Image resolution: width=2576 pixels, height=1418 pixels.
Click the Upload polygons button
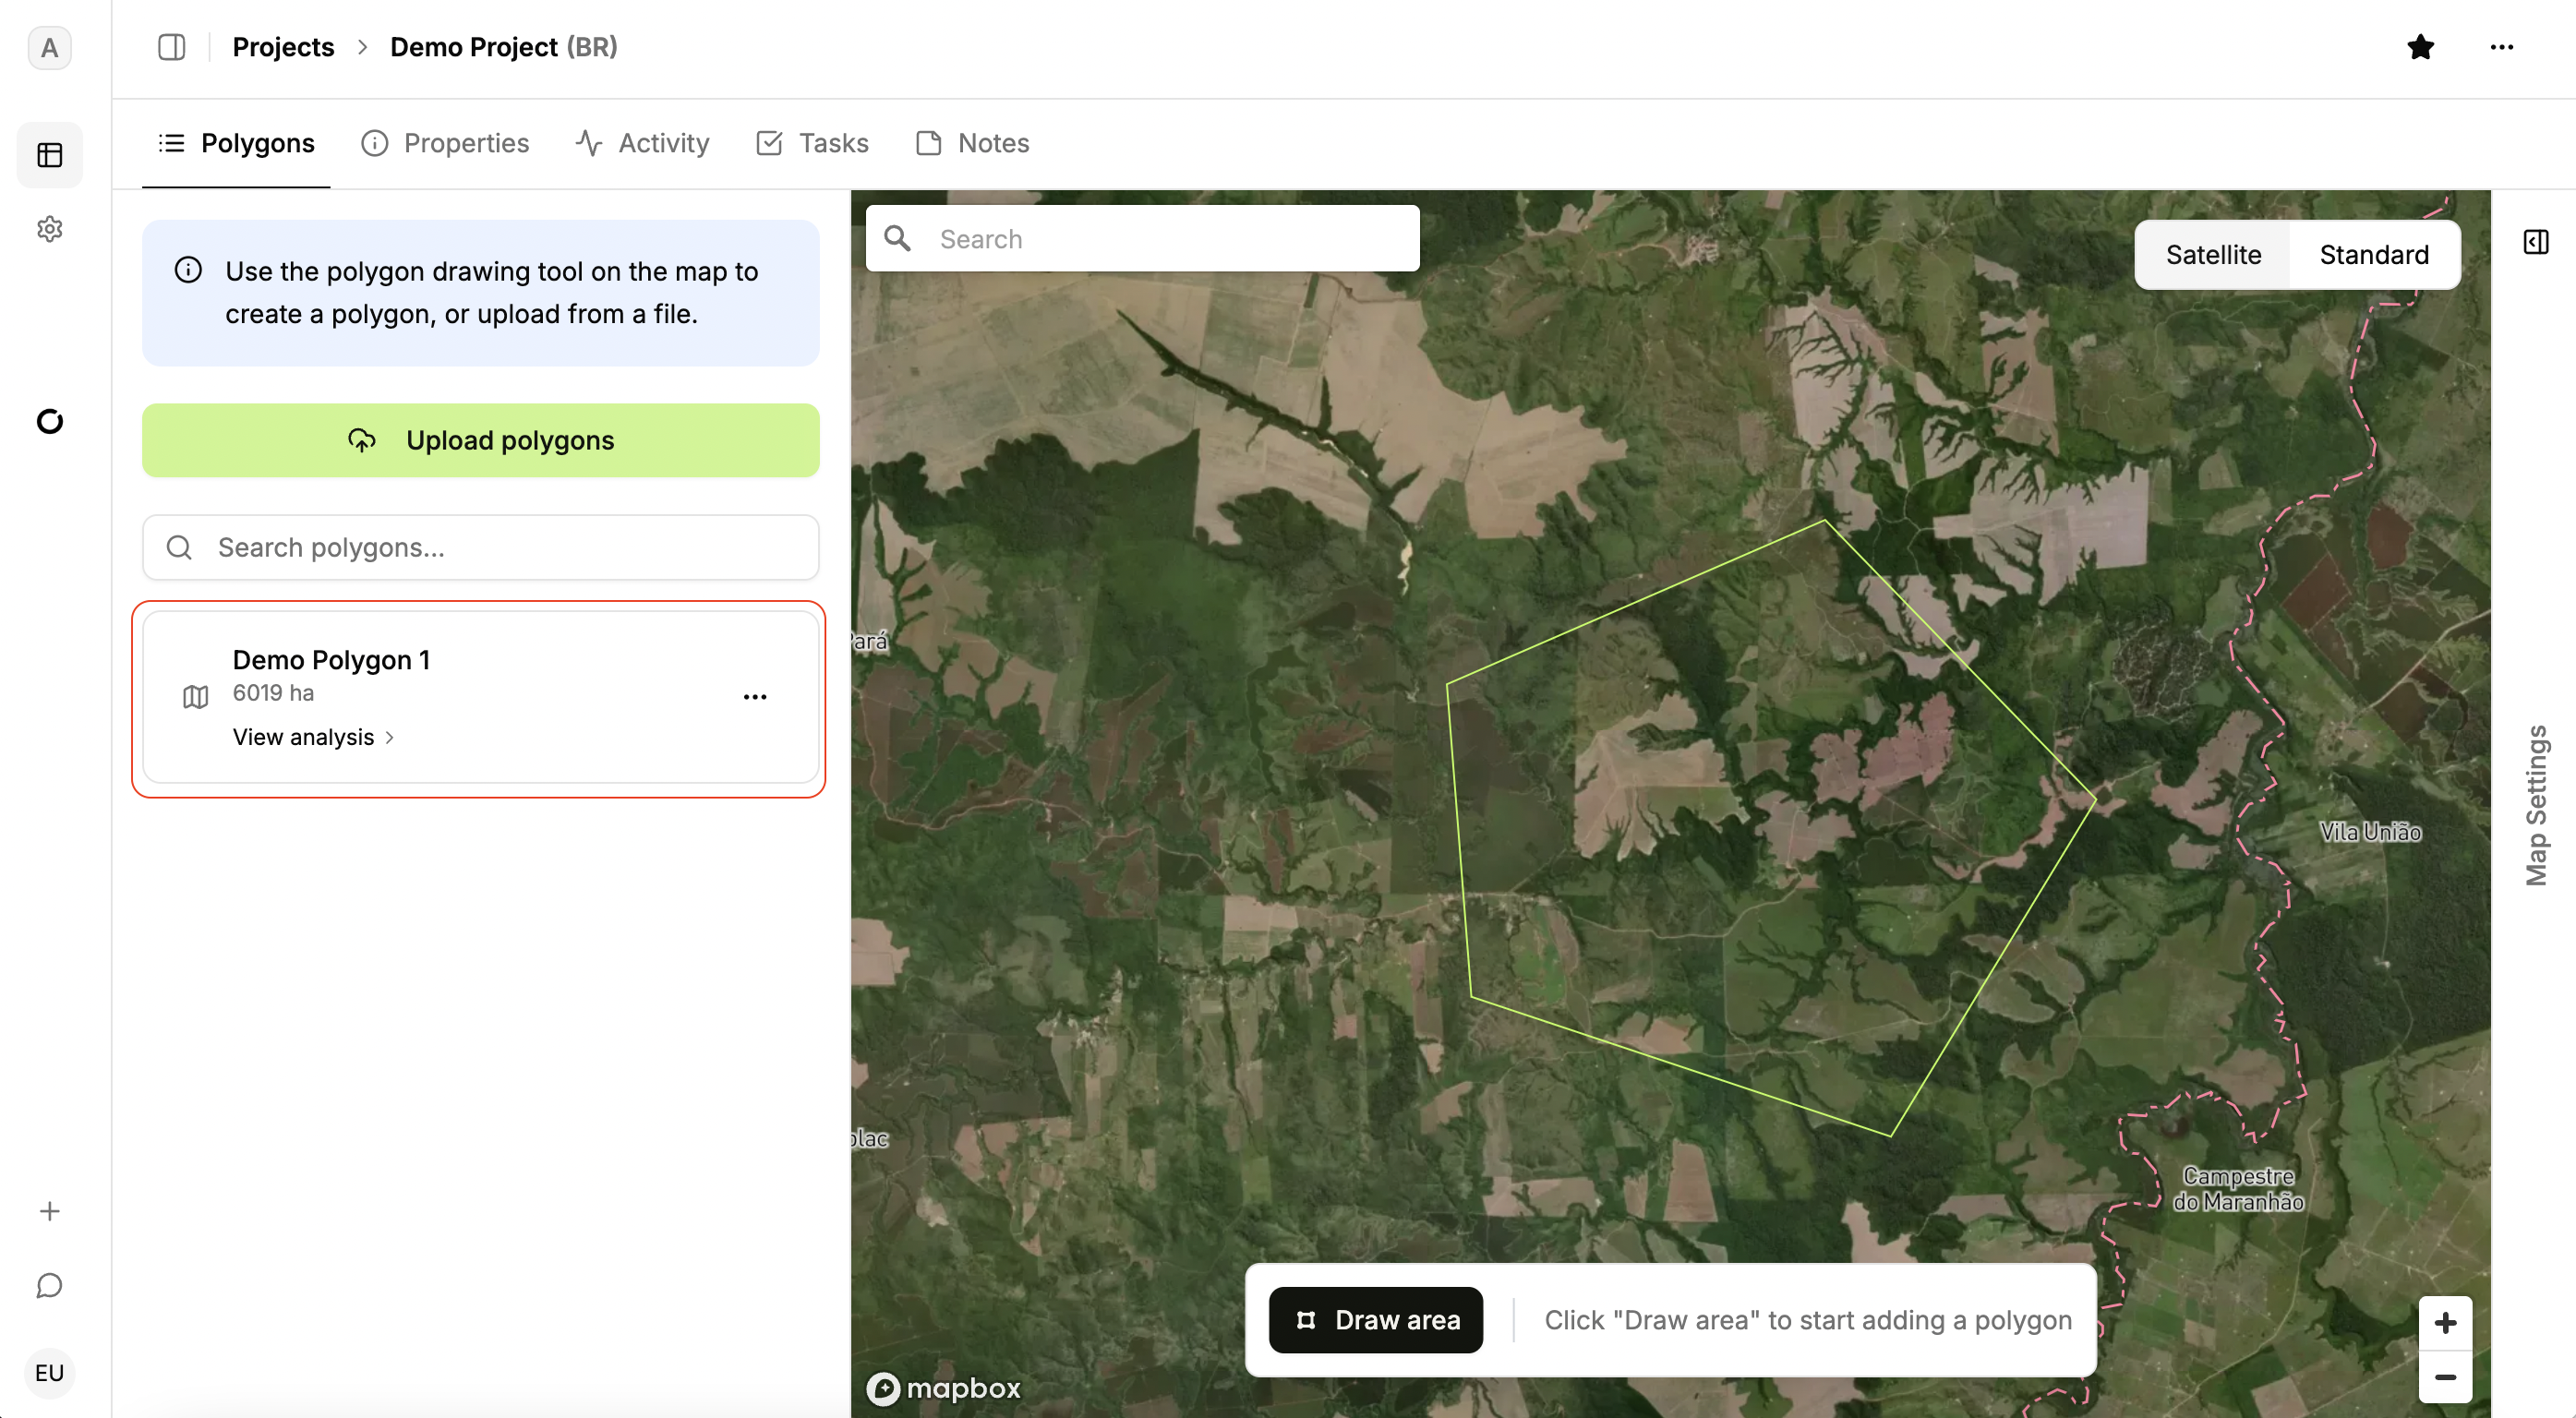480,440
